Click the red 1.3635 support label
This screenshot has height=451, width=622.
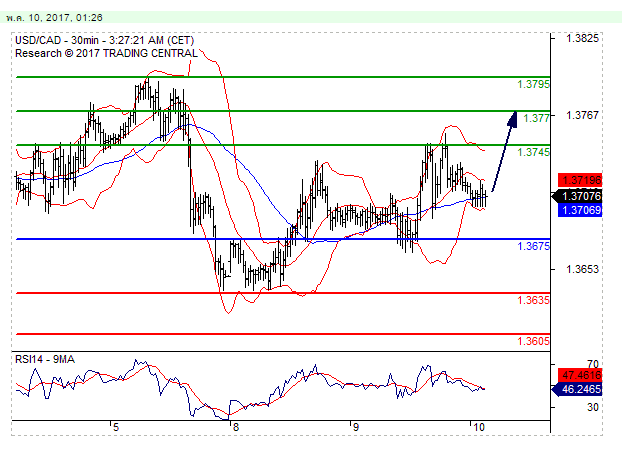(x=534, y=300)
